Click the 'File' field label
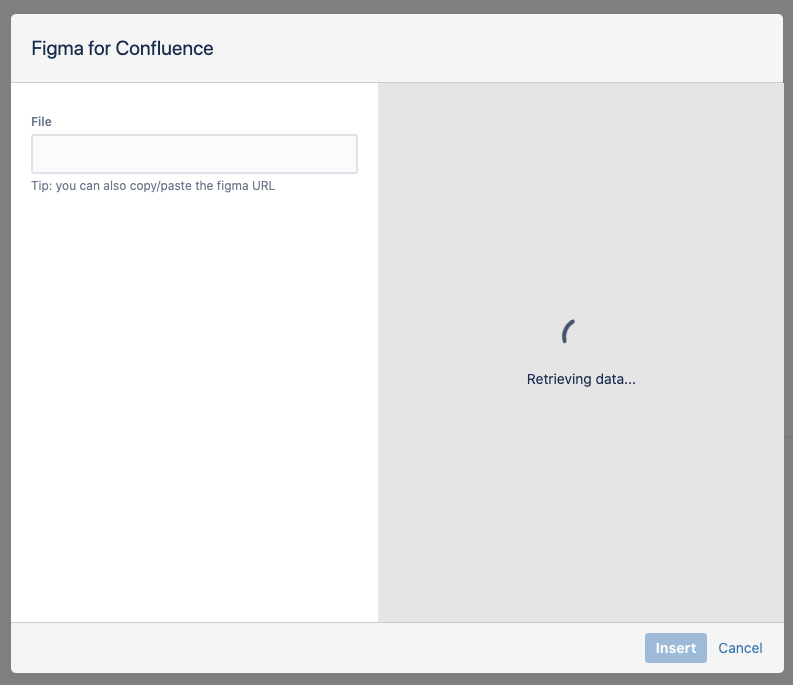Image resolution: width=793 pixels, height=685 pixels. 41,121
